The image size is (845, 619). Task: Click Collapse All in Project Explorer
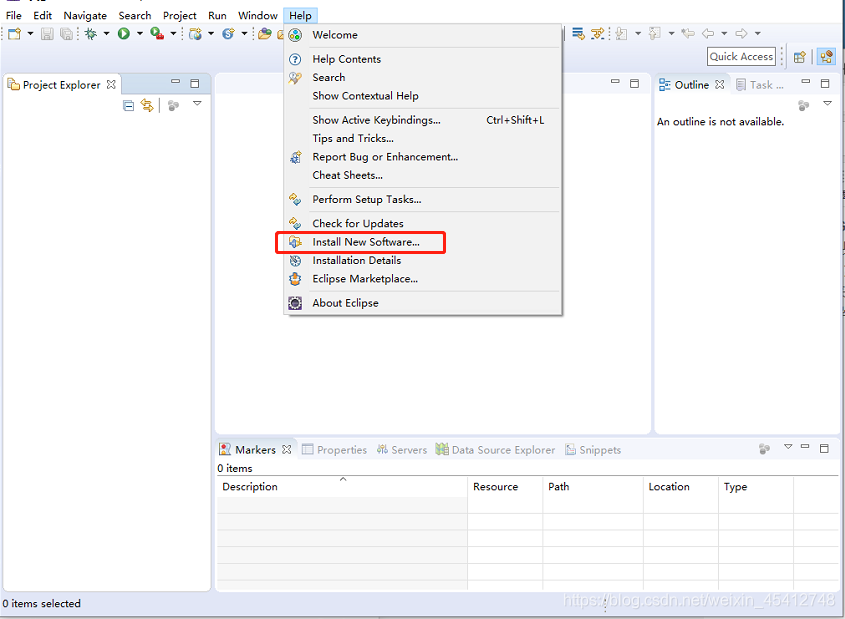coord(128,106)
